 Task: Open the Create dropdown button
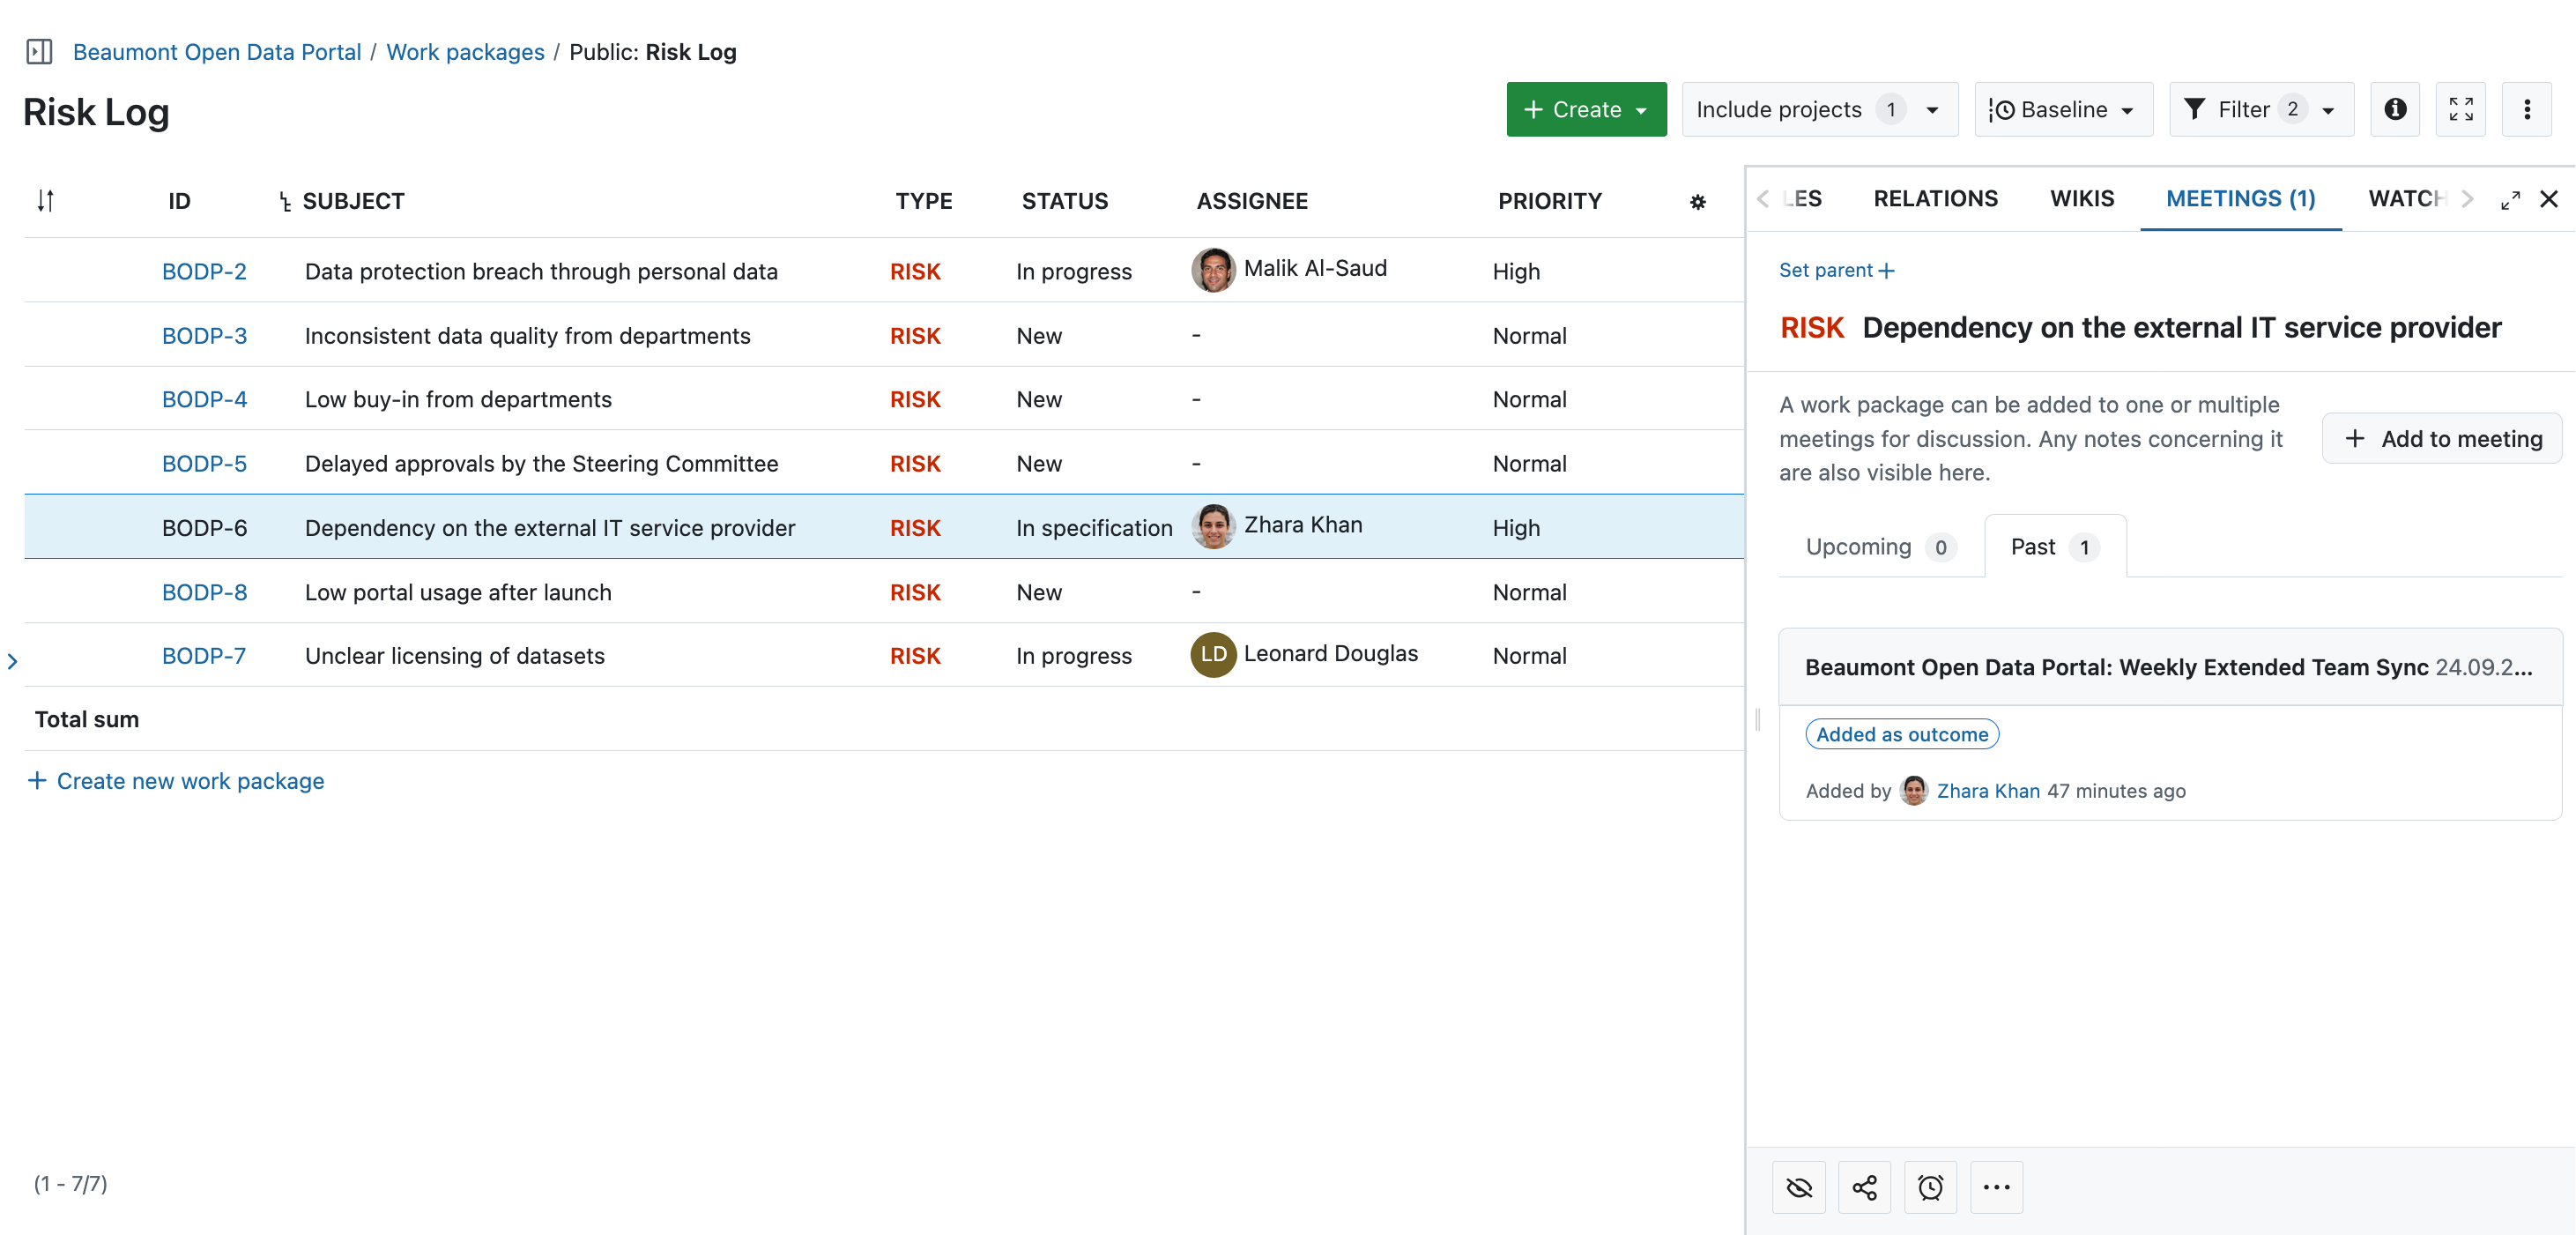click(x=1586, y=109)
